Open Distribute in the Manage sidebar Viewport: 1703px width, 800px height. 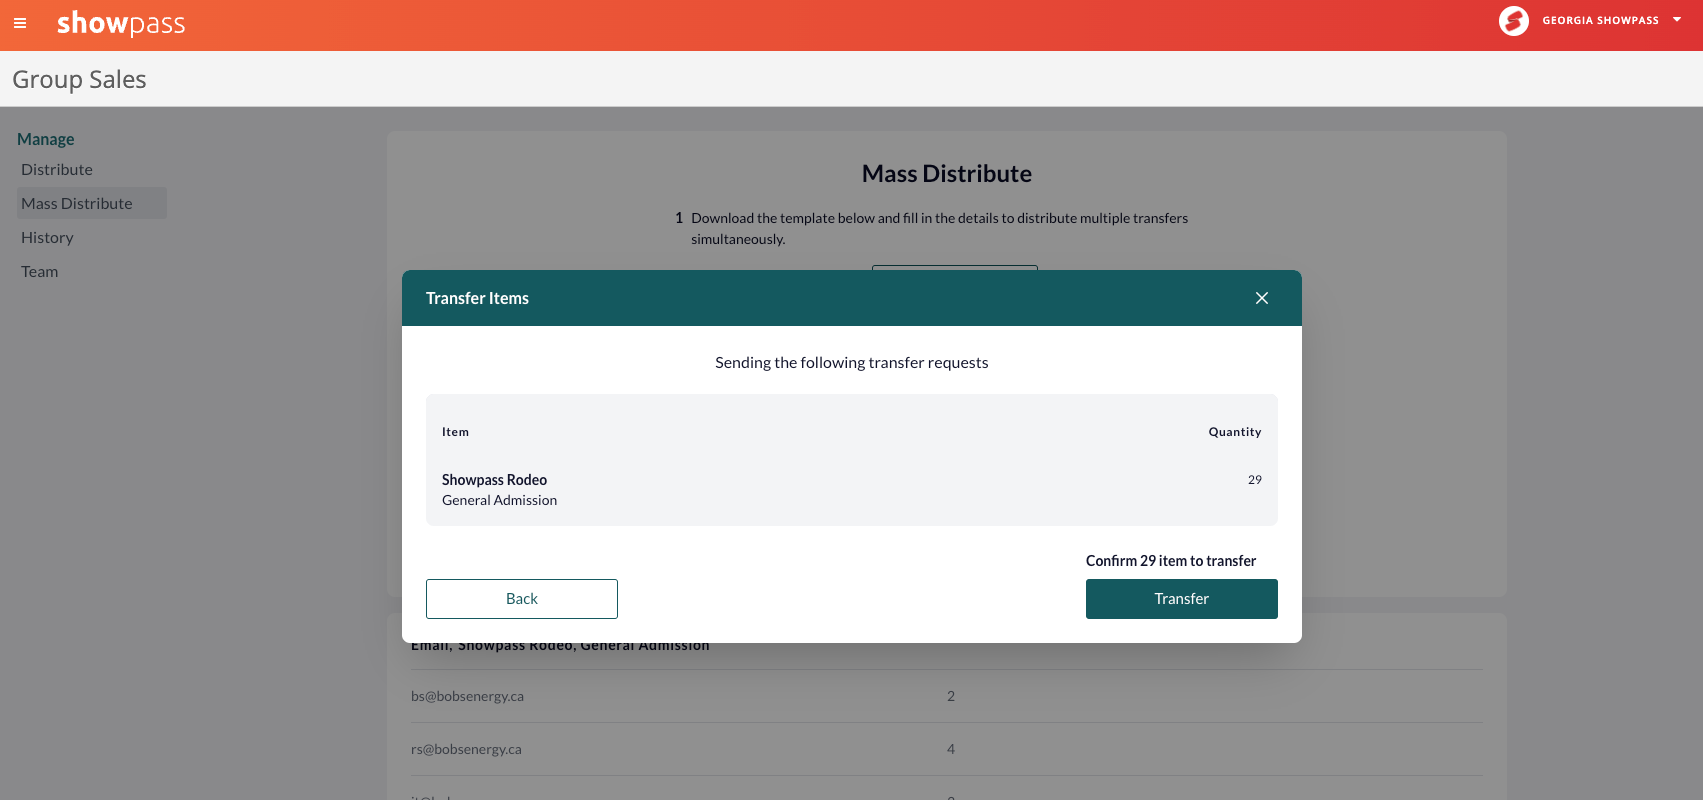click(57, 170)
